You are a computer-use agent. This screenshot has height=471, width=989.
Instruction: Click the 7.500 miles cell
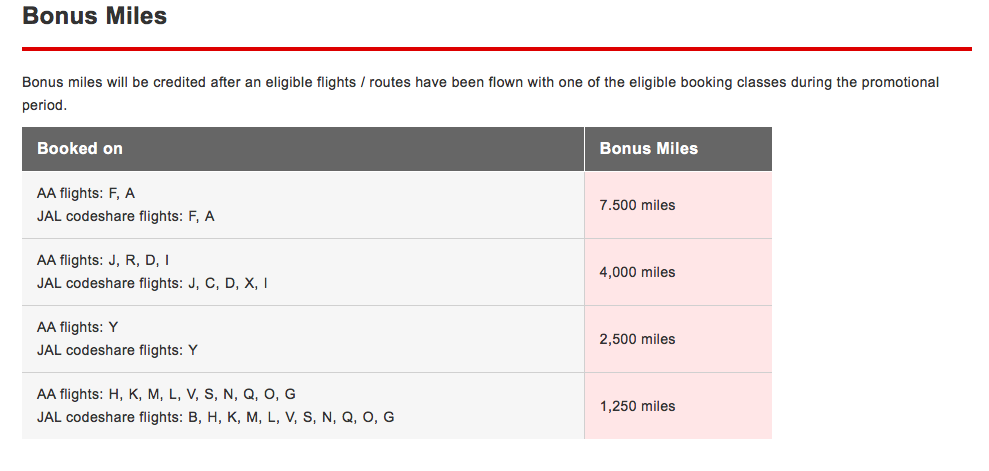pos(678,205)
